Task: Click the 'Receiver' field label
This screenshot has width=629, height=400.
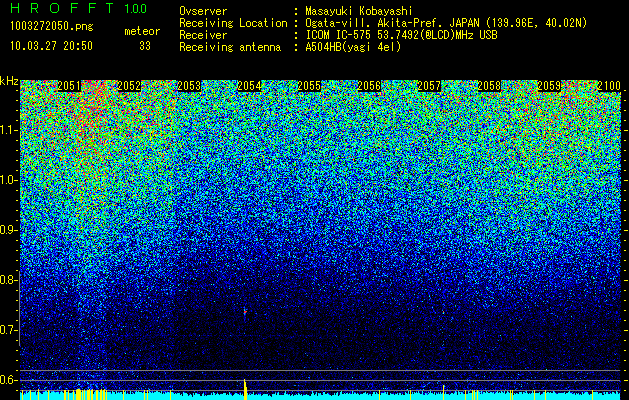Action: (203, 35)
